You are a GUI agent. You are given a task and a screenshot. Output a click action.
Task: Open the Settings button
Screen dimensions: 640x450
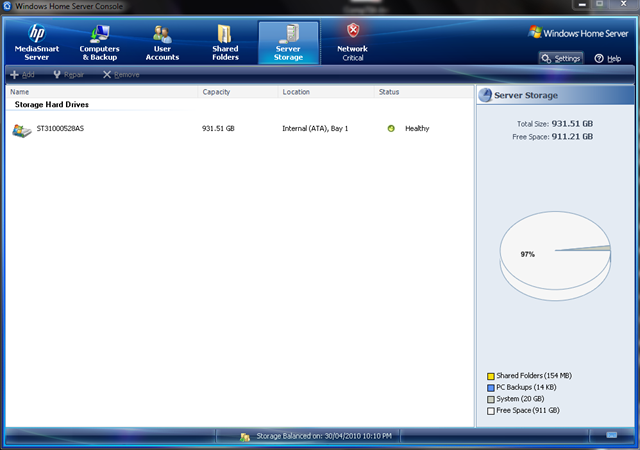coord(561,58)
